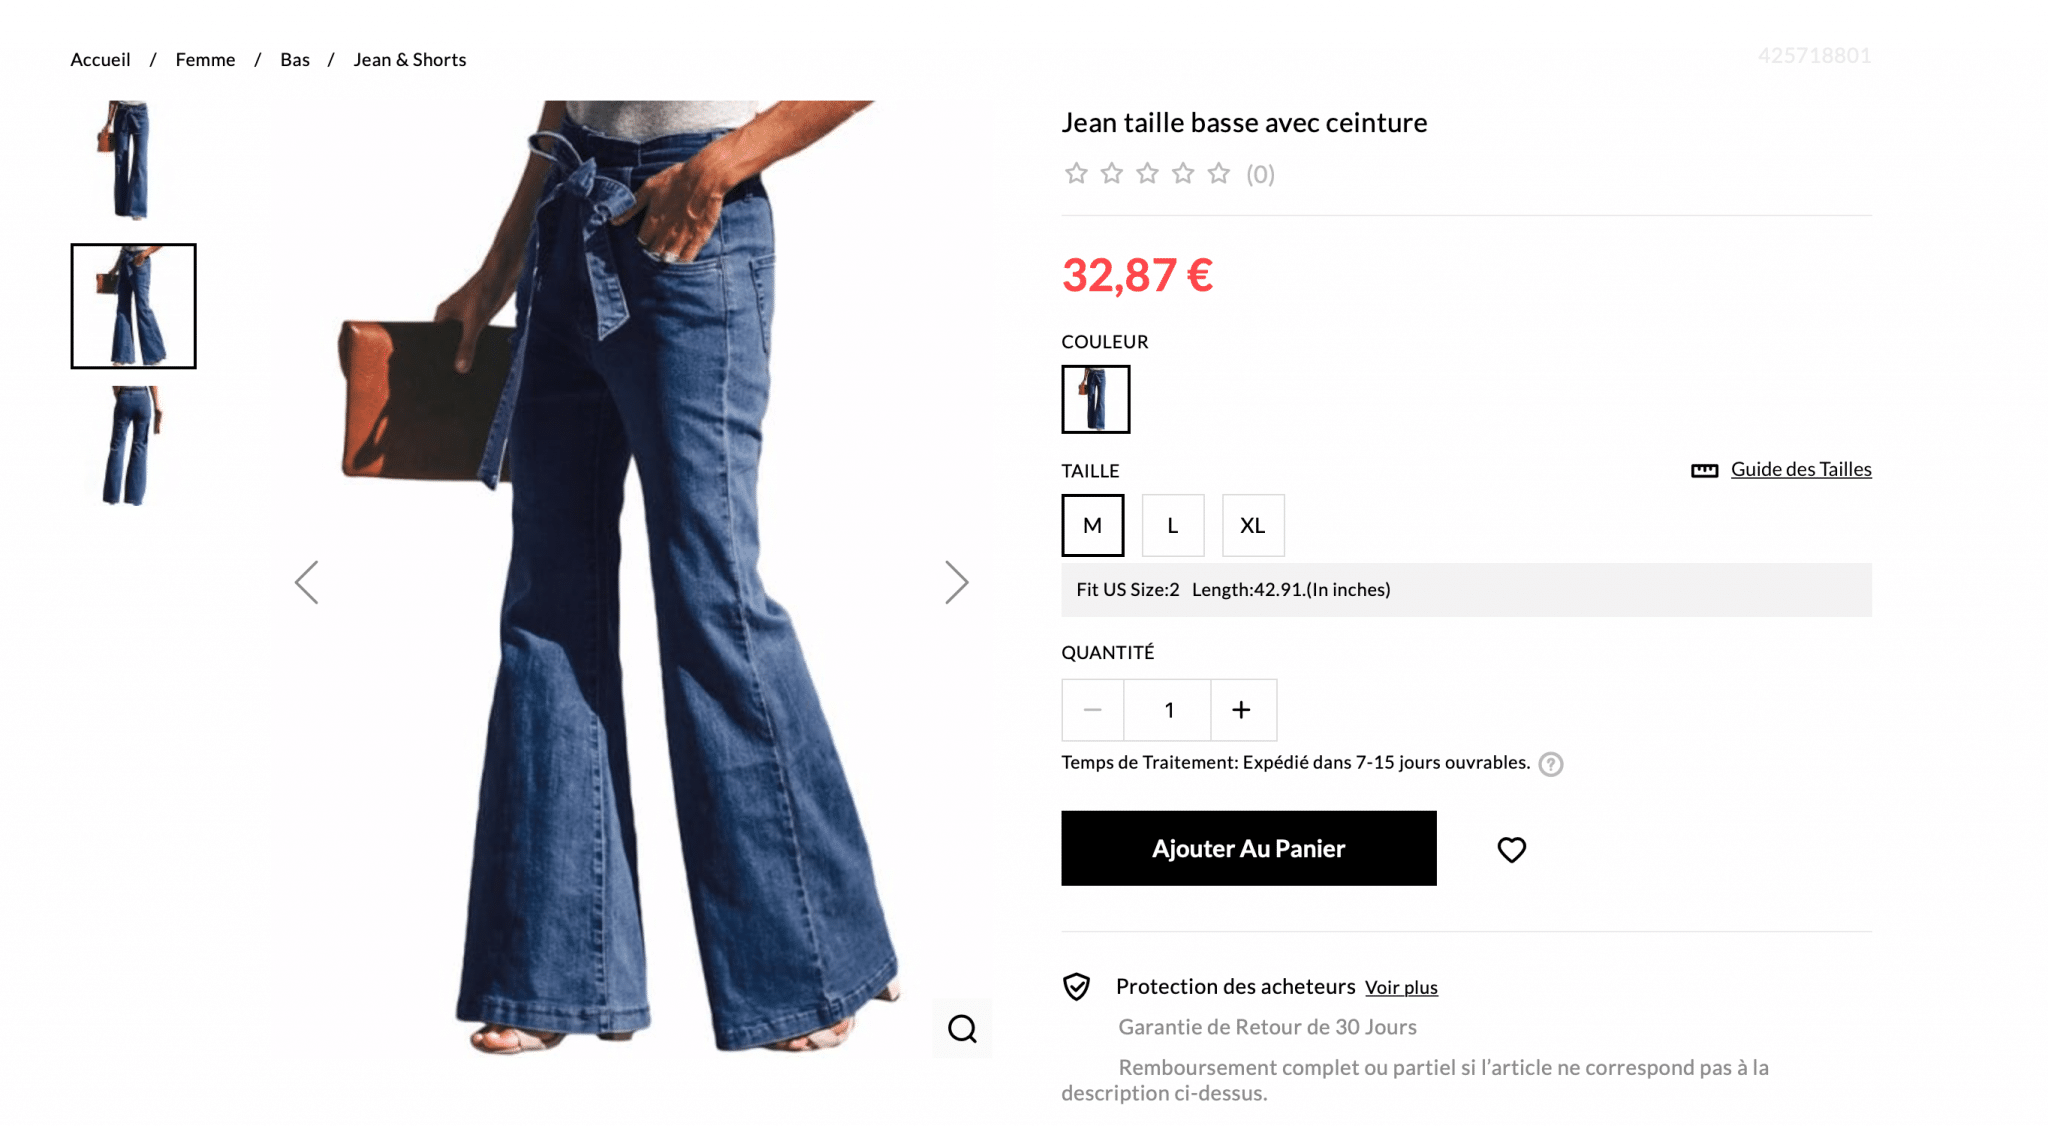The width and height of the screenshot is (2048, 1126).
Task: Increase quantity with the plus button
Action: point(1242,710)
